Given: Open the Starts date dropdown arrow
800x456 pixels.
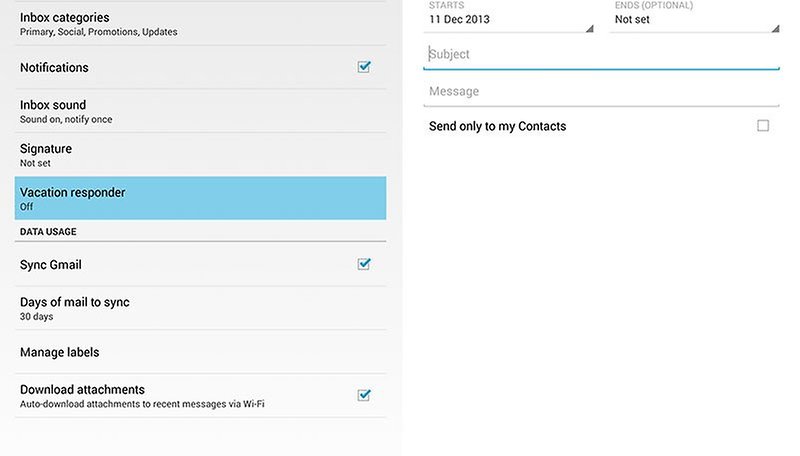Looking at the screenshot, I should (x=589, y=29).
